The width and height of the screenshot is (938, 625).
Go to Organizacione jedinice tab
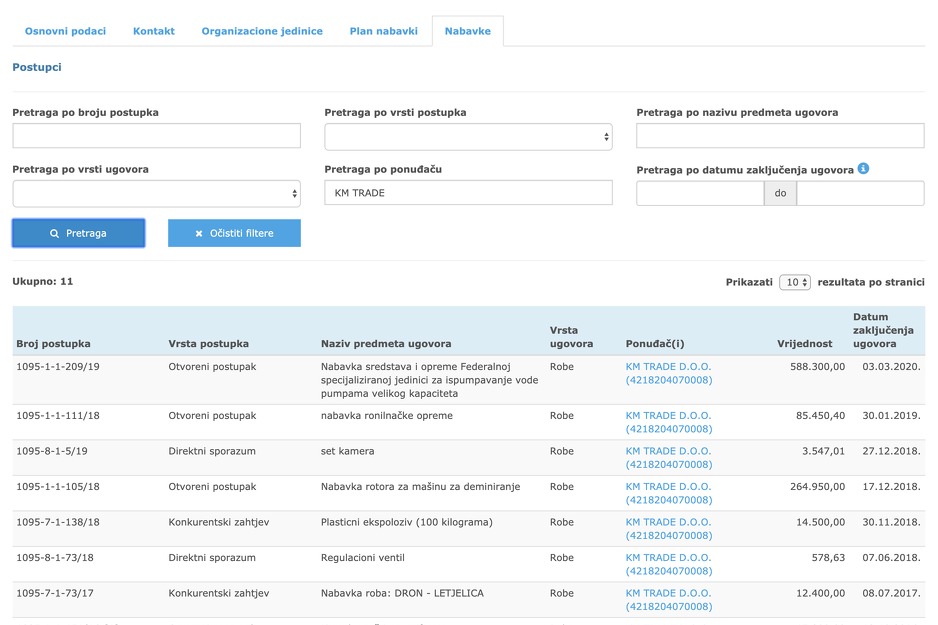[x=262, y=31]
